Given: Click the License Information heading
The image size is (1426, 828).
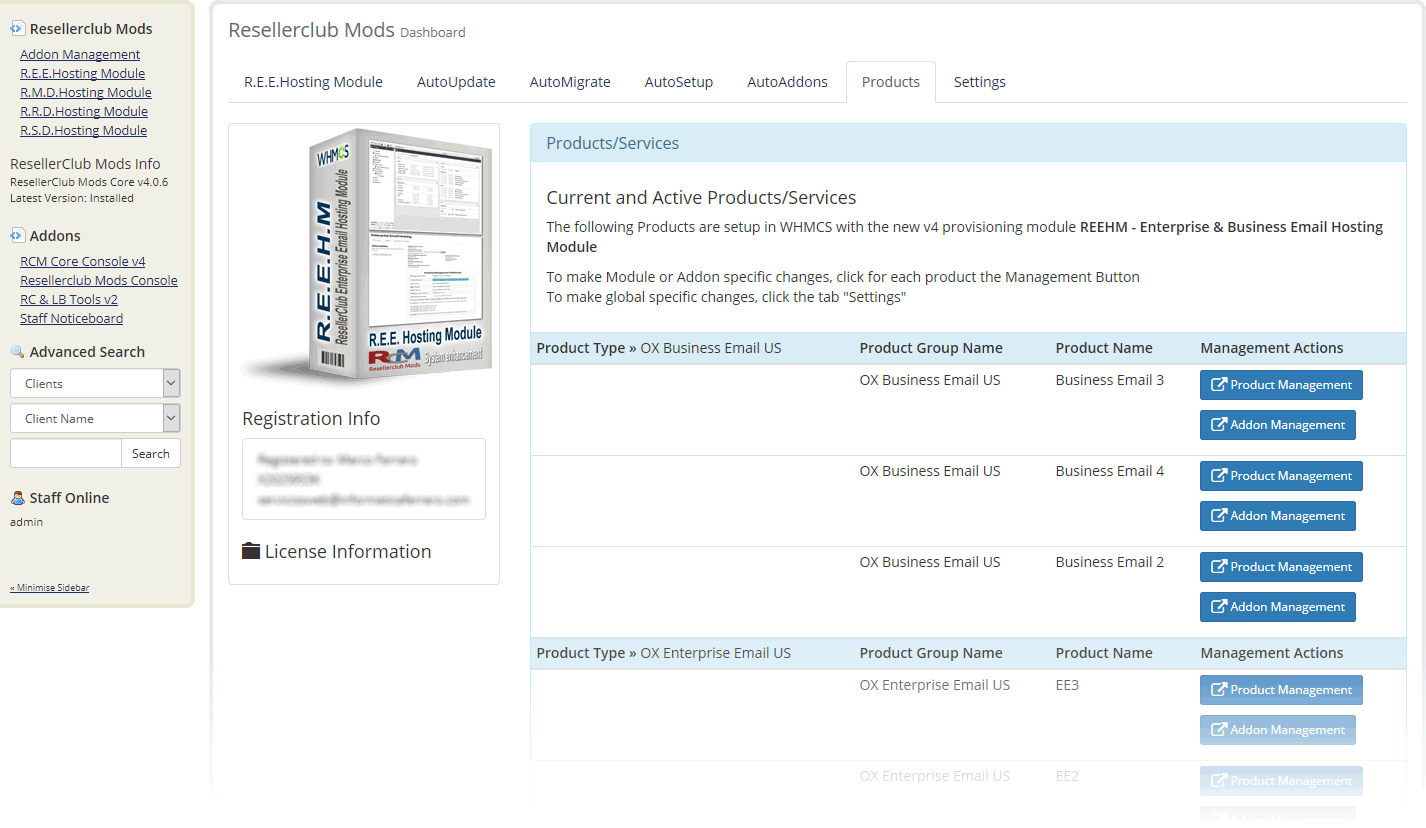Looking at the screenshot, I should pos(348,552).
